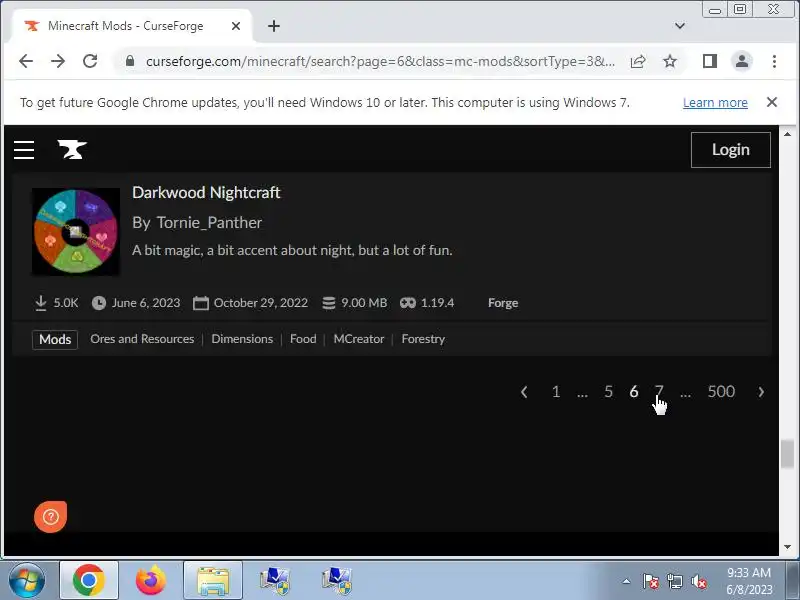Filter by Food category
Viewport: 800px width, 600px height.
pyautogui.click(x=303, y=339)
